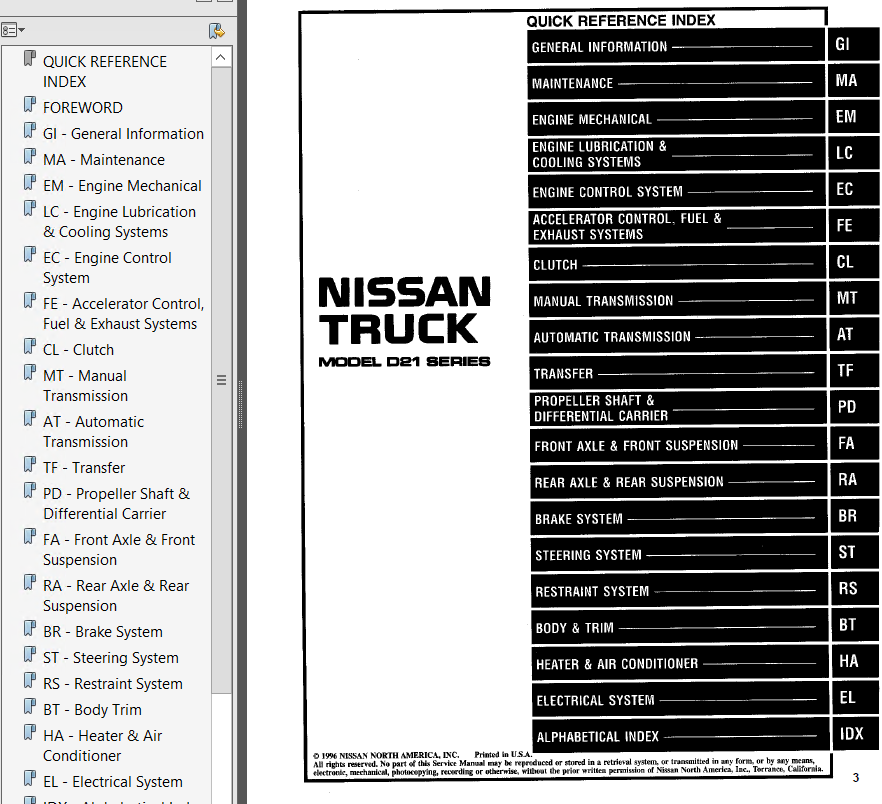Open the bookmarks panel Options menu

pyautogui.click(x=12, y=30)
